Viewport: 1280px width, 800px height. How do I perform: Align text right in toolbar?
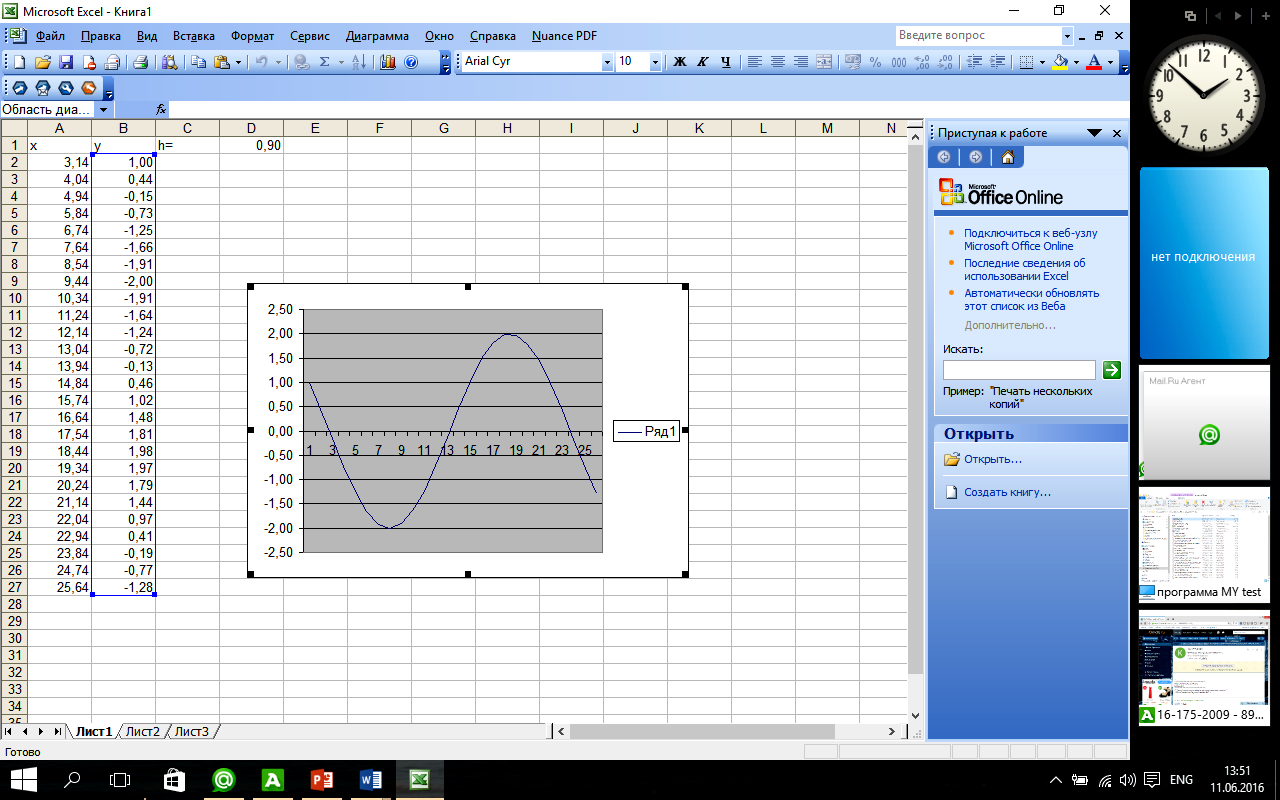point(800,62)
